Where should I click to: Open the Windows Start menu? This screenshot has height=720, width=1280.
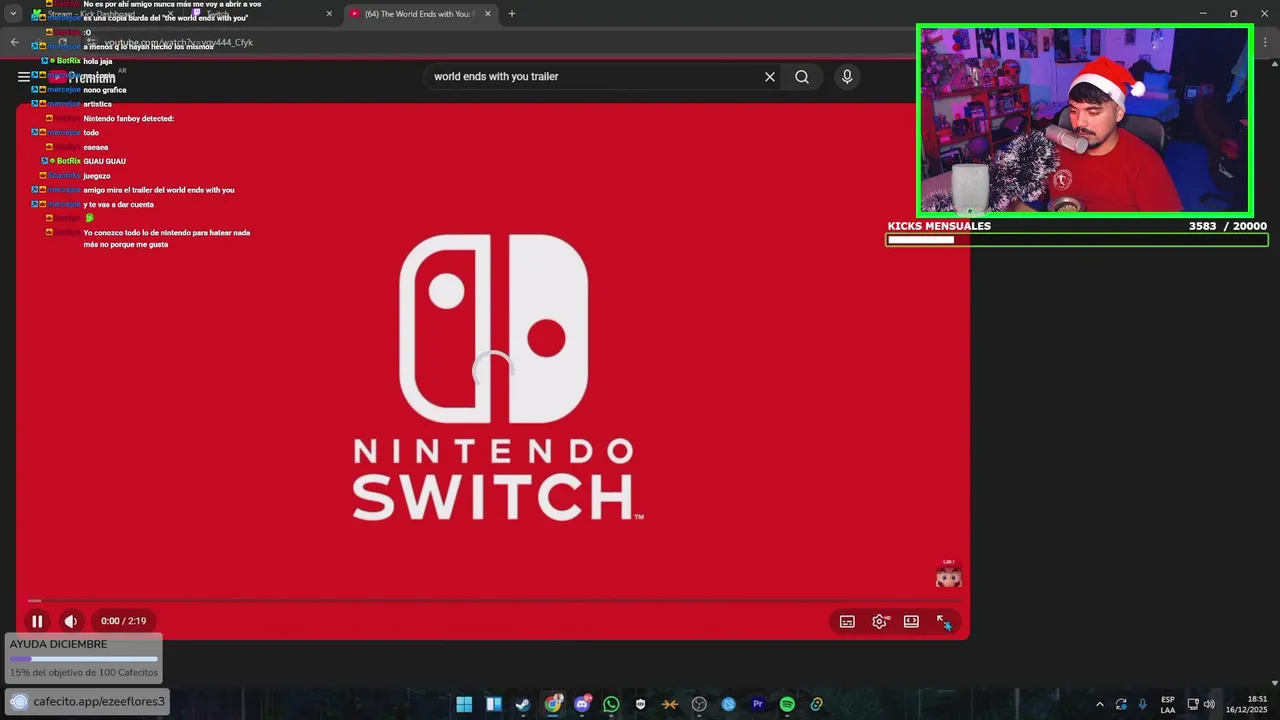point(464,704)
